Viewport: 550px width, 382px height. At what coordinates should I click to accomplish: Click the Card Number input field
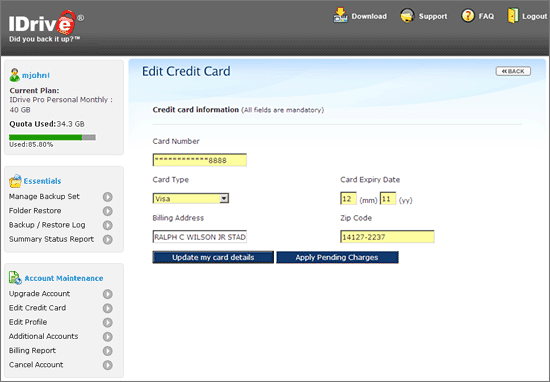pyautogui.click(x=200, y=160)
